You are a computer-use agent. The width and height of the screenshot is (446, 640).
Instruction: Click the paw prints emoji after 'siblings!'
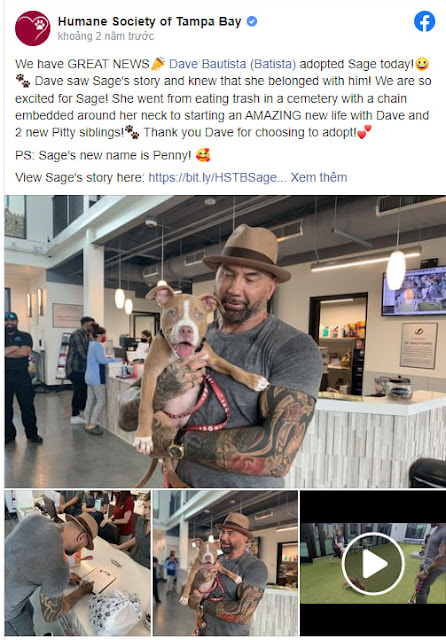[x=132, y=132]
